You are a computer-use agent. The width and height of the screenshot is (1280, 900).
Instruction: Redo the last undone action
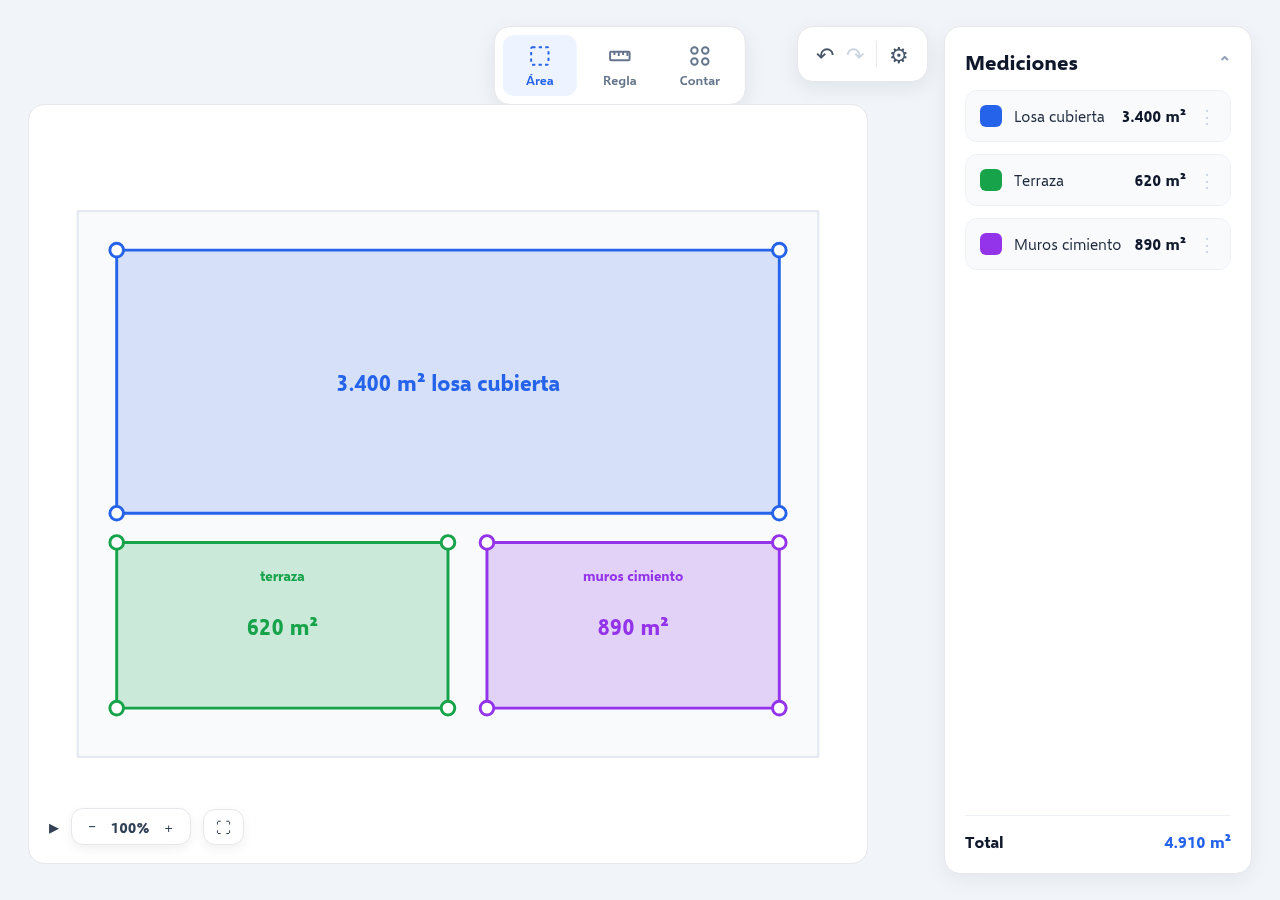click(855, 55)
